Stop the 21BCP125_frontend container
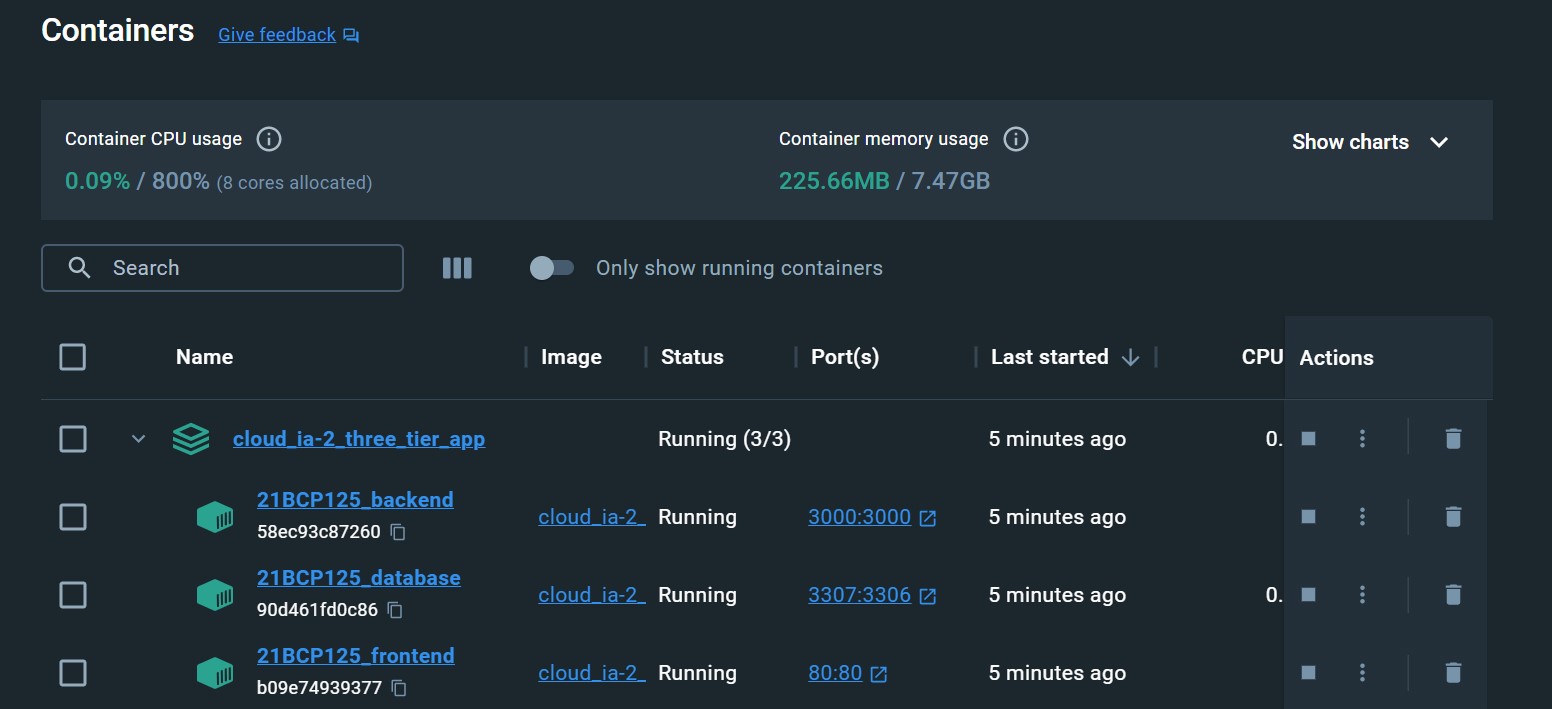This screenshot has width=1552, height=709. [x=1308, y=673]
